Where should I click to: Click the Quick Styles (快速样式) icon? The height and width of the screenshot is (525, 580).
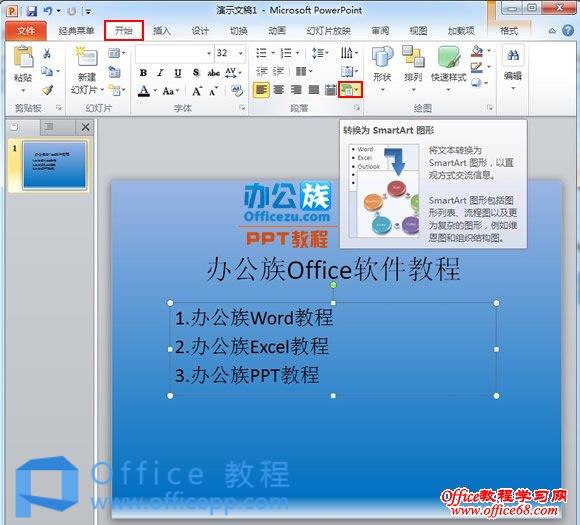click(448, 57)
